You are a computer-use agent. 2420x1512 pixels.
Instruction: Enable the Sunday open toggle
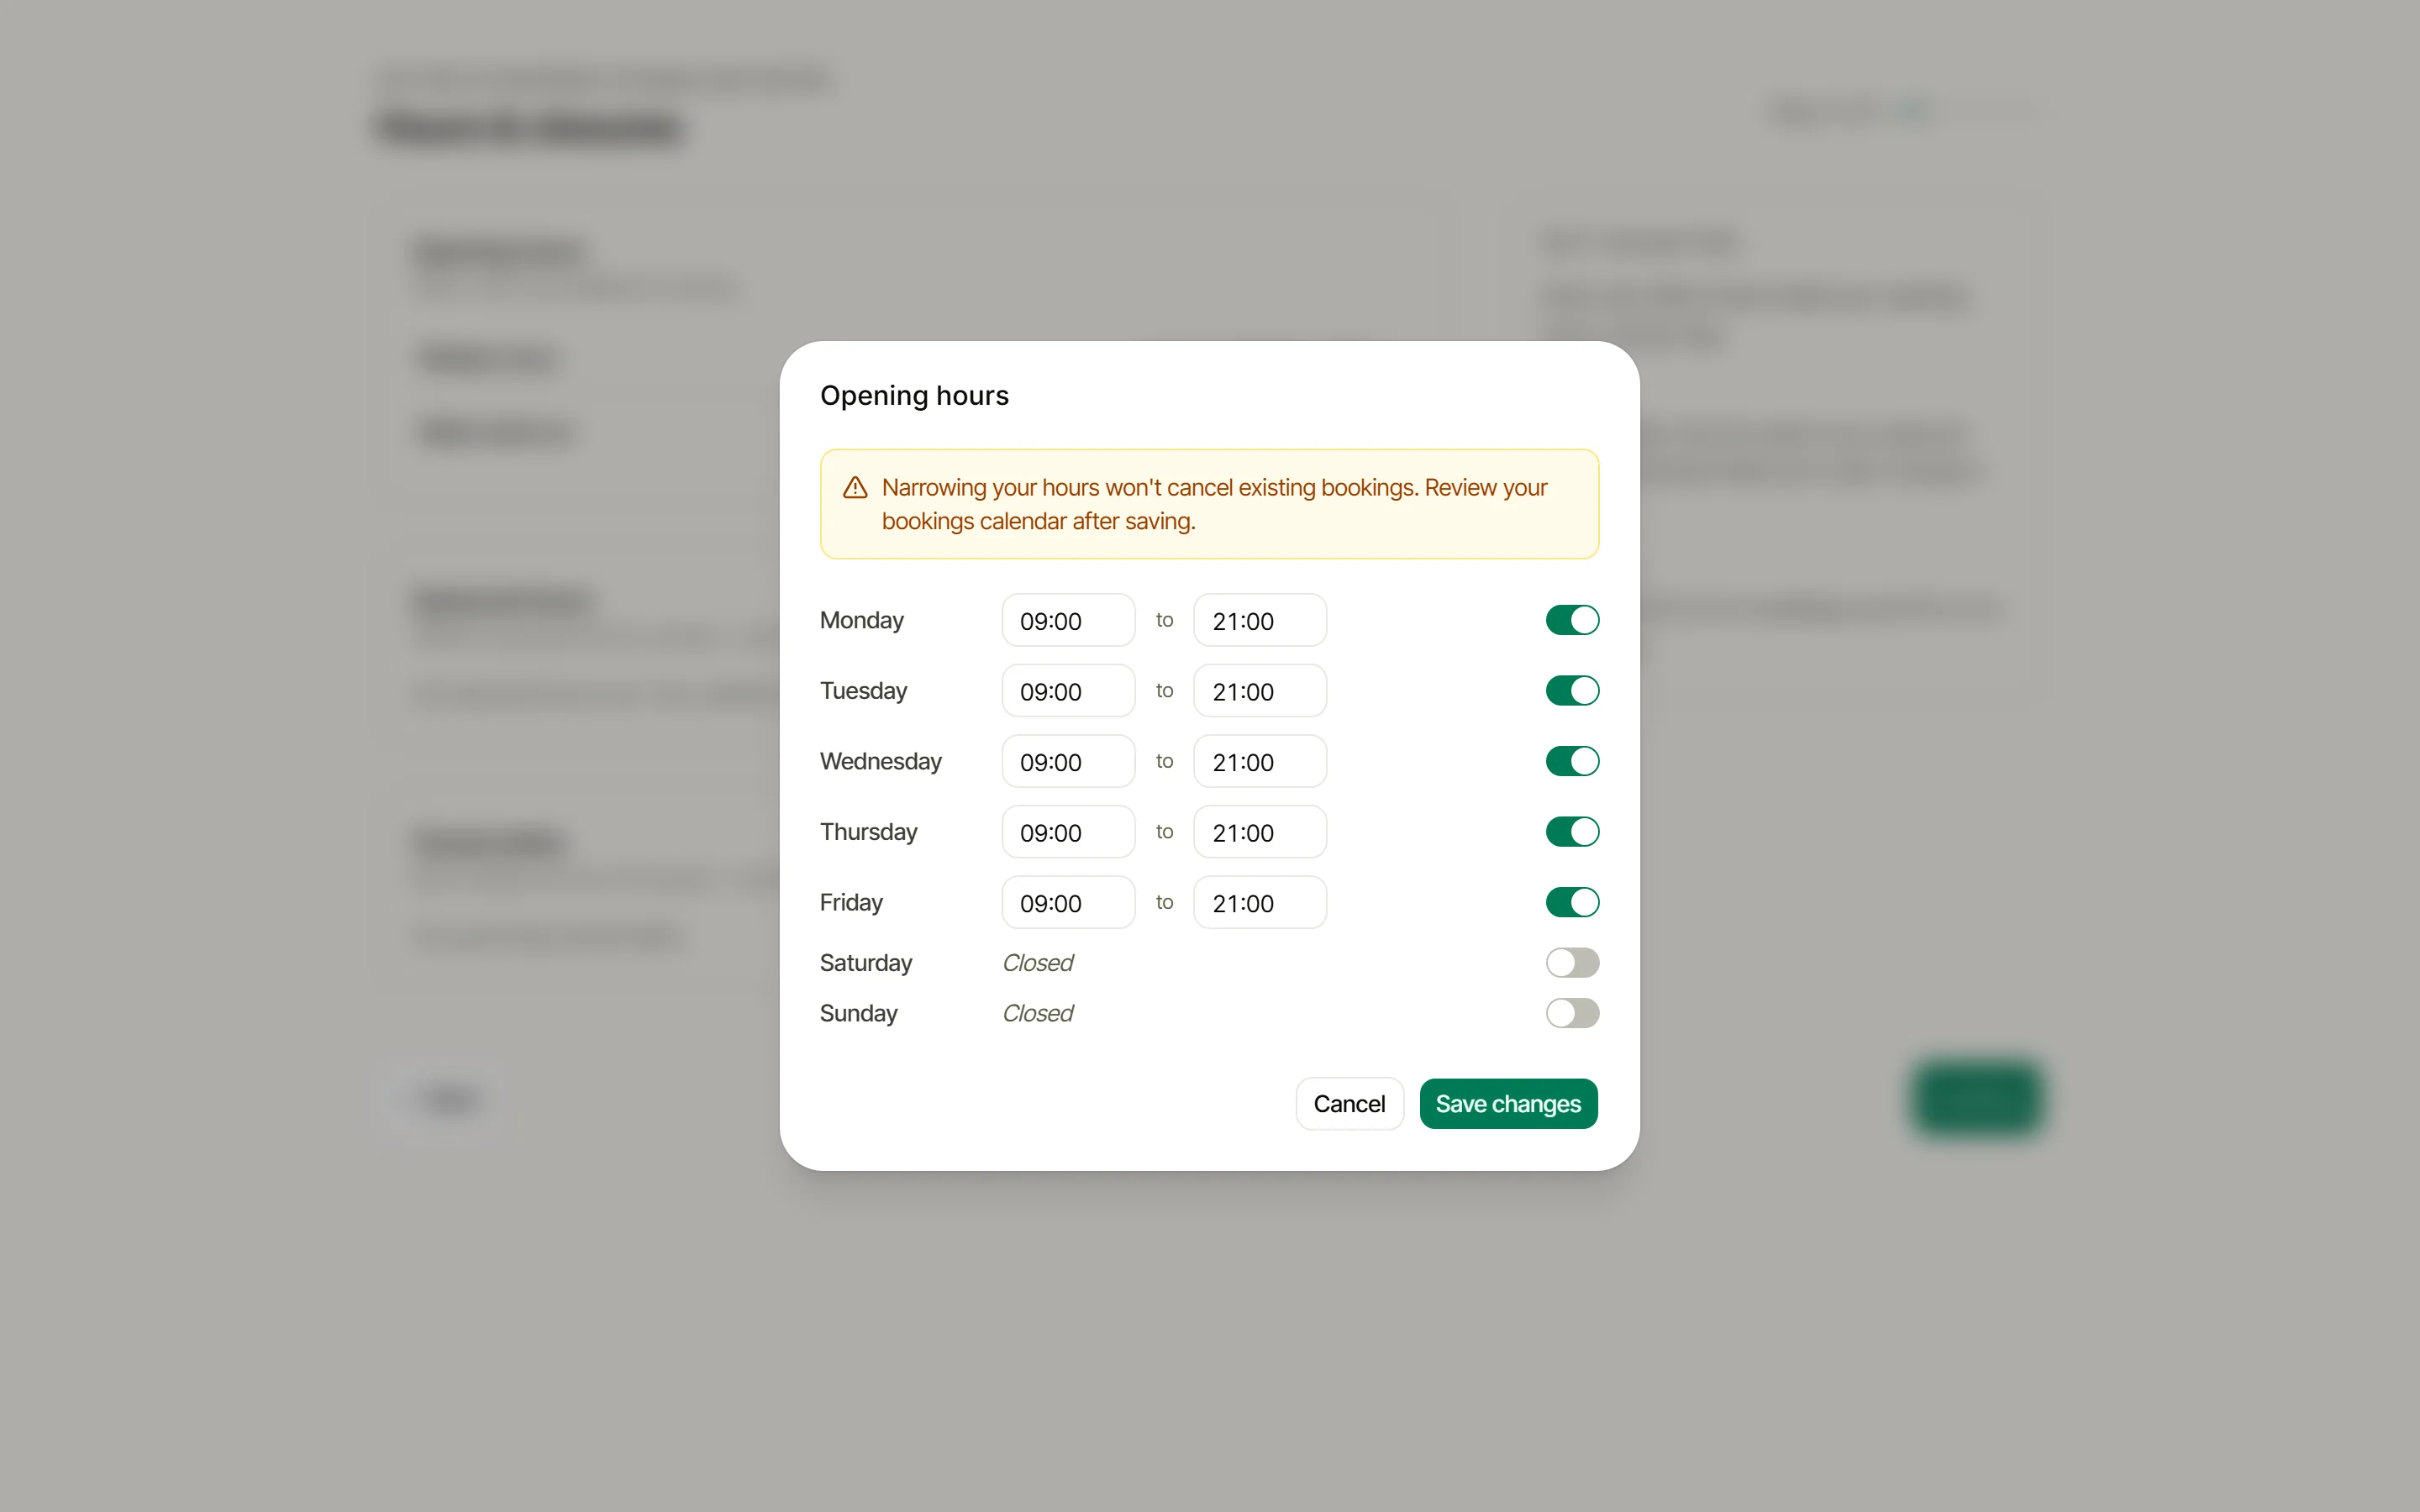click(x=1572, y=1013)
